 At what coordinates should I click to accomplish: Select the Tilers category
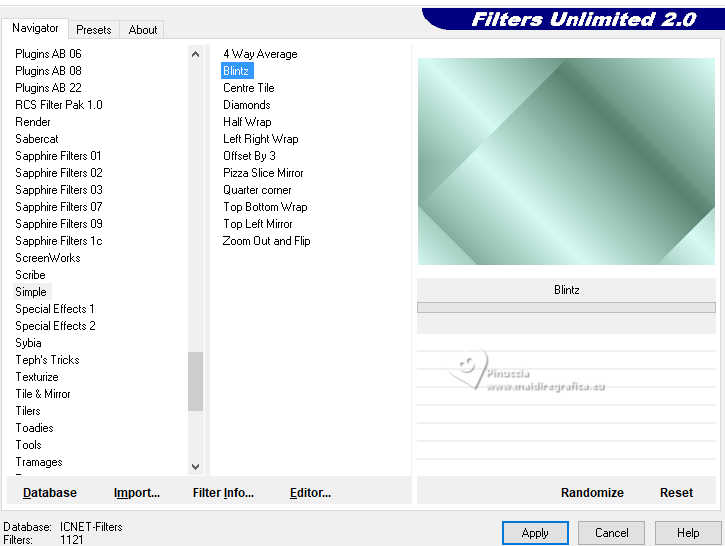(x=28, y=411)
